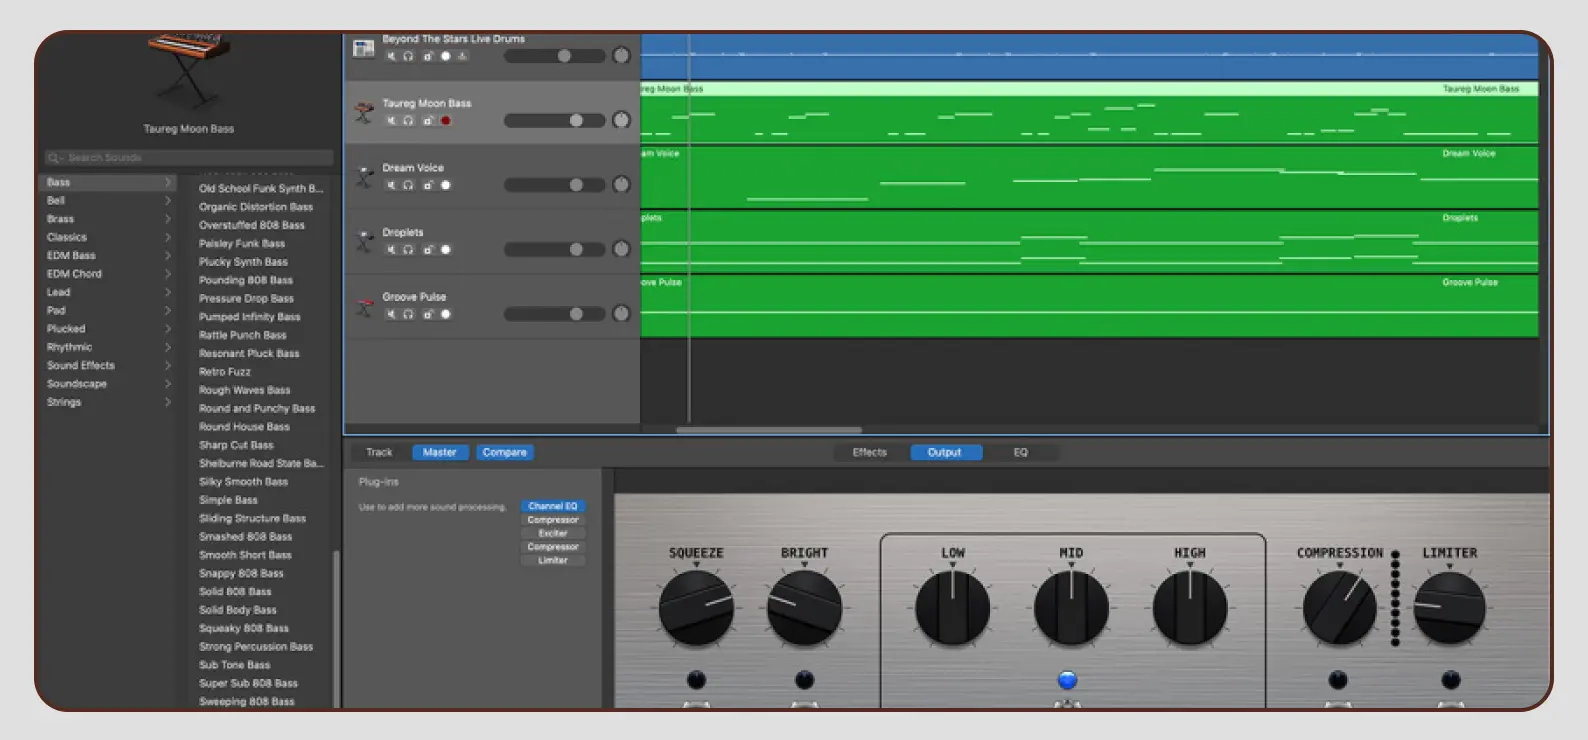Click the Compare button
The image size is (1588, 740).
click(x=504, y=452)
